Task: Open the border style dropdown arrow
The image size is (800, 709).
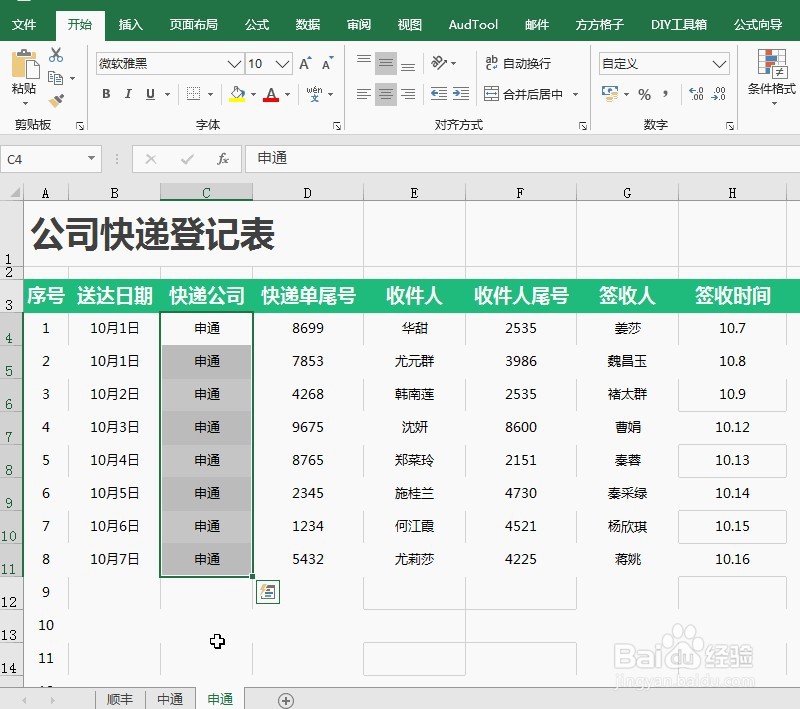Action: (x=210, y=95)
